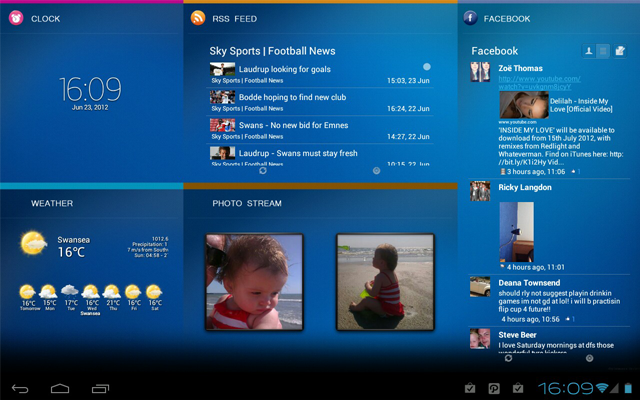Open the Facebook profile view button

coord(589,51)
